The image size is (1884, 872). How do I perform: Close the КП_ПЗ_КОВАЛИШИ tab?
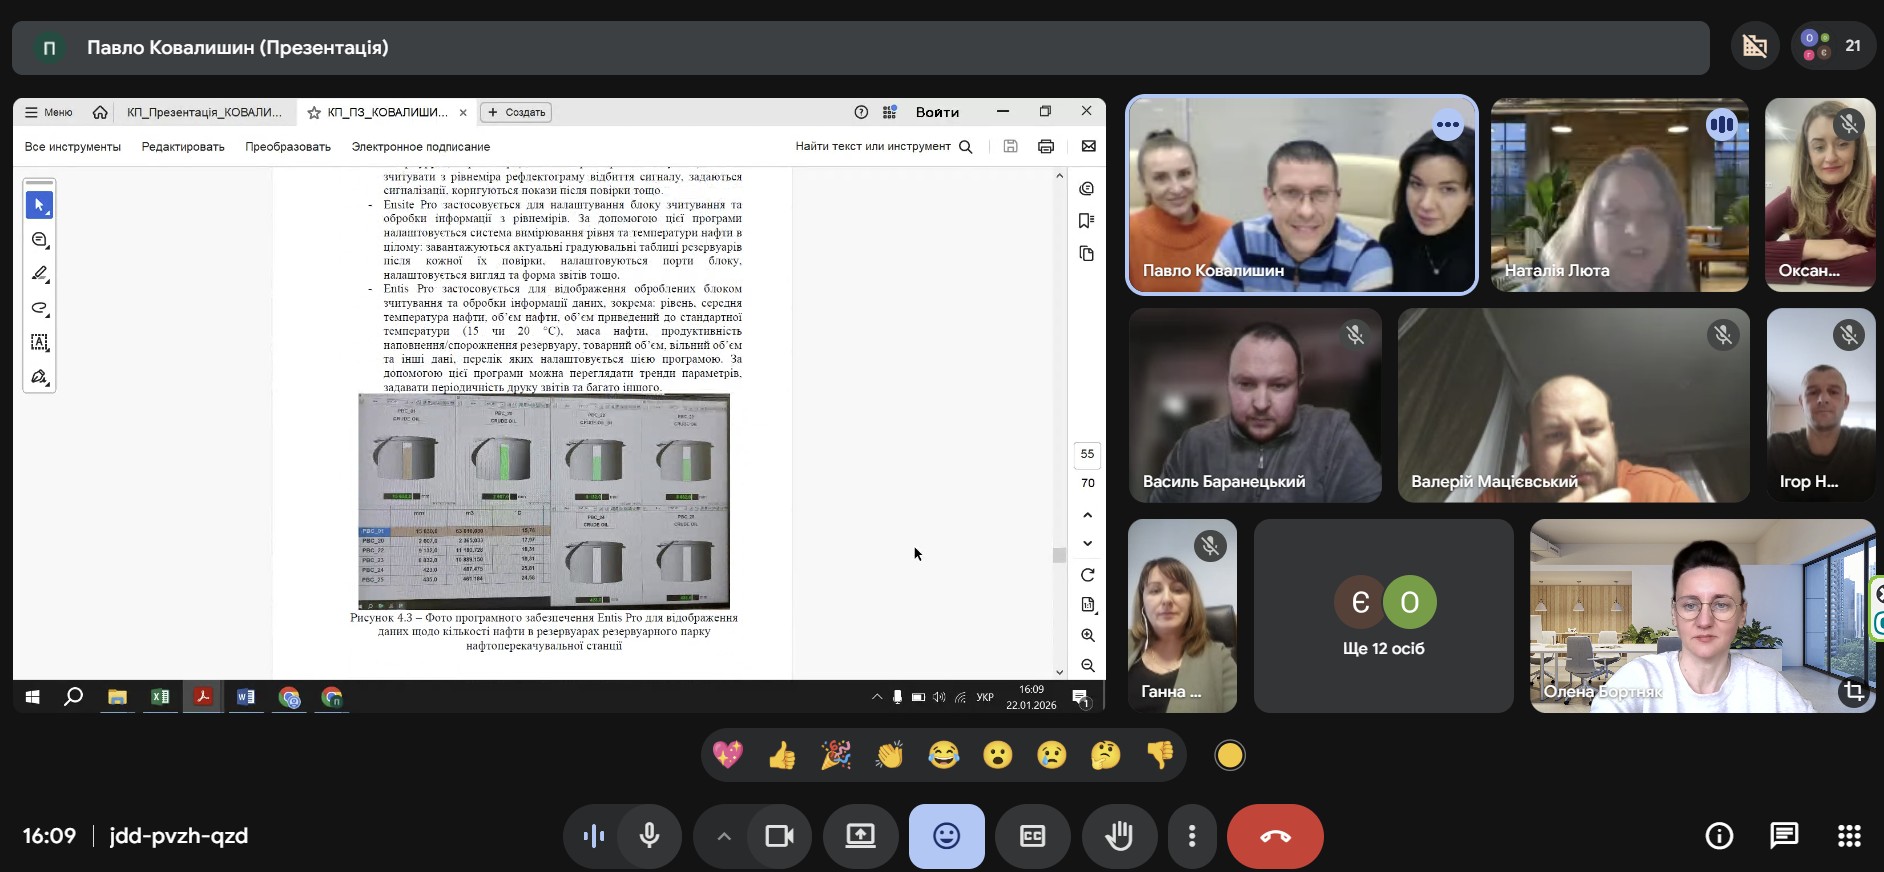pos(463,112)
